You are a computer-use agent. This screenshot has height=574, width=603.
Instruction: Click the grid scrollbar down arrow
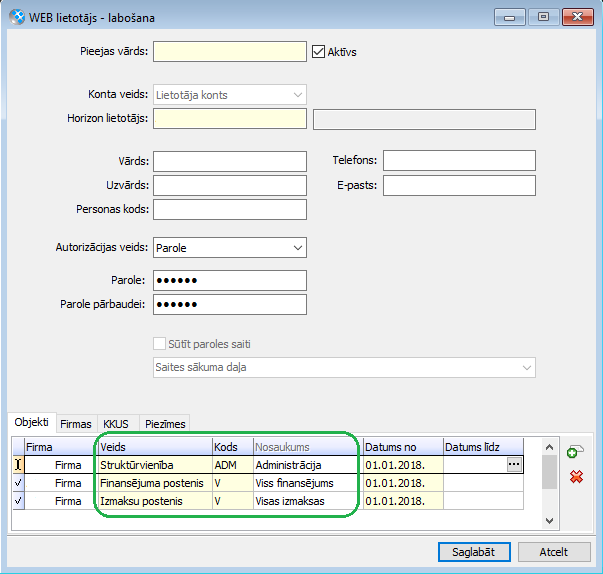550,521
